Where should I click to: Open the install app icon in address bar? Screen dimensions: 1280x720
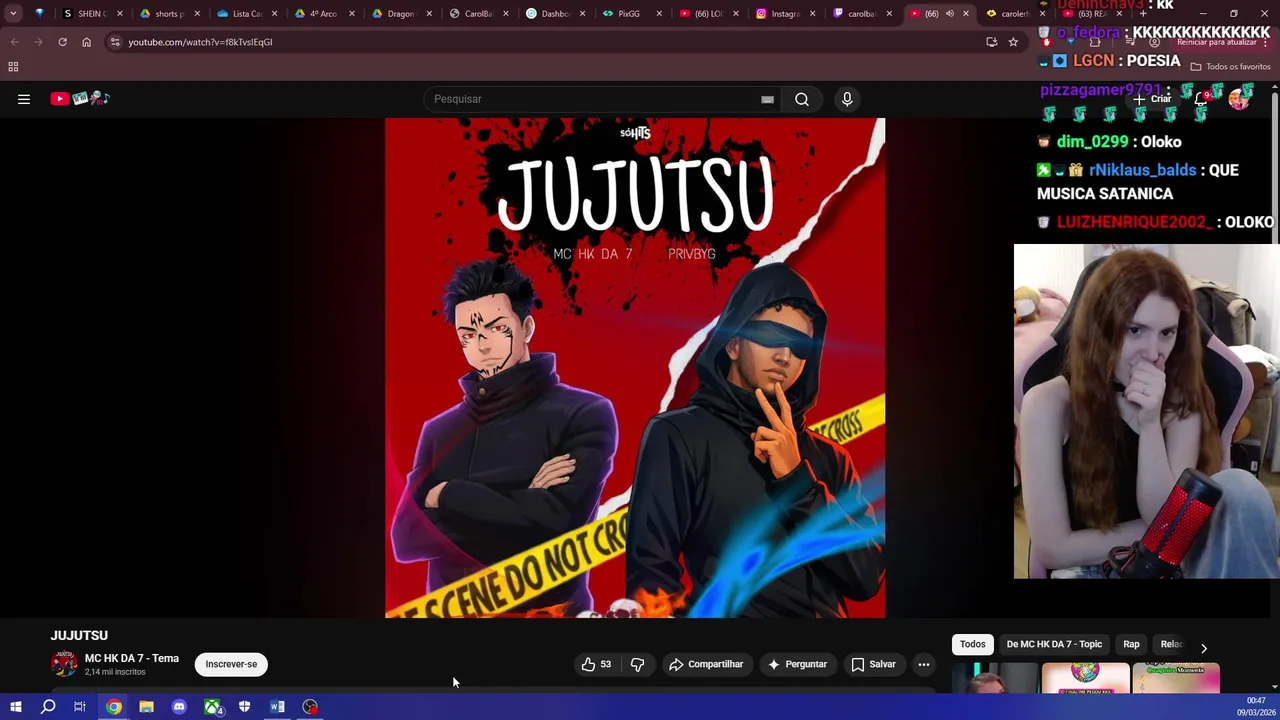[x=991, y=42]
